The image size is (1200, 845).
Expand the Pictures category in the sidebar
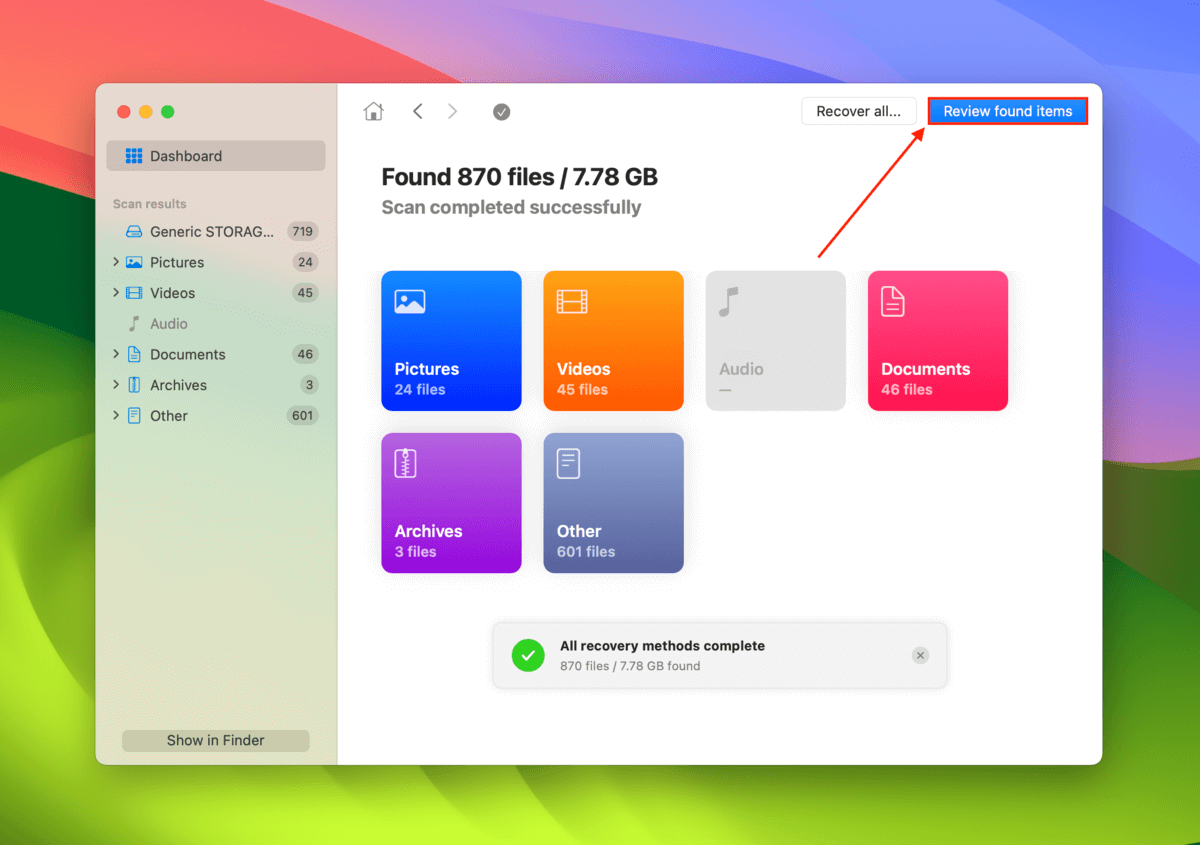115,262
